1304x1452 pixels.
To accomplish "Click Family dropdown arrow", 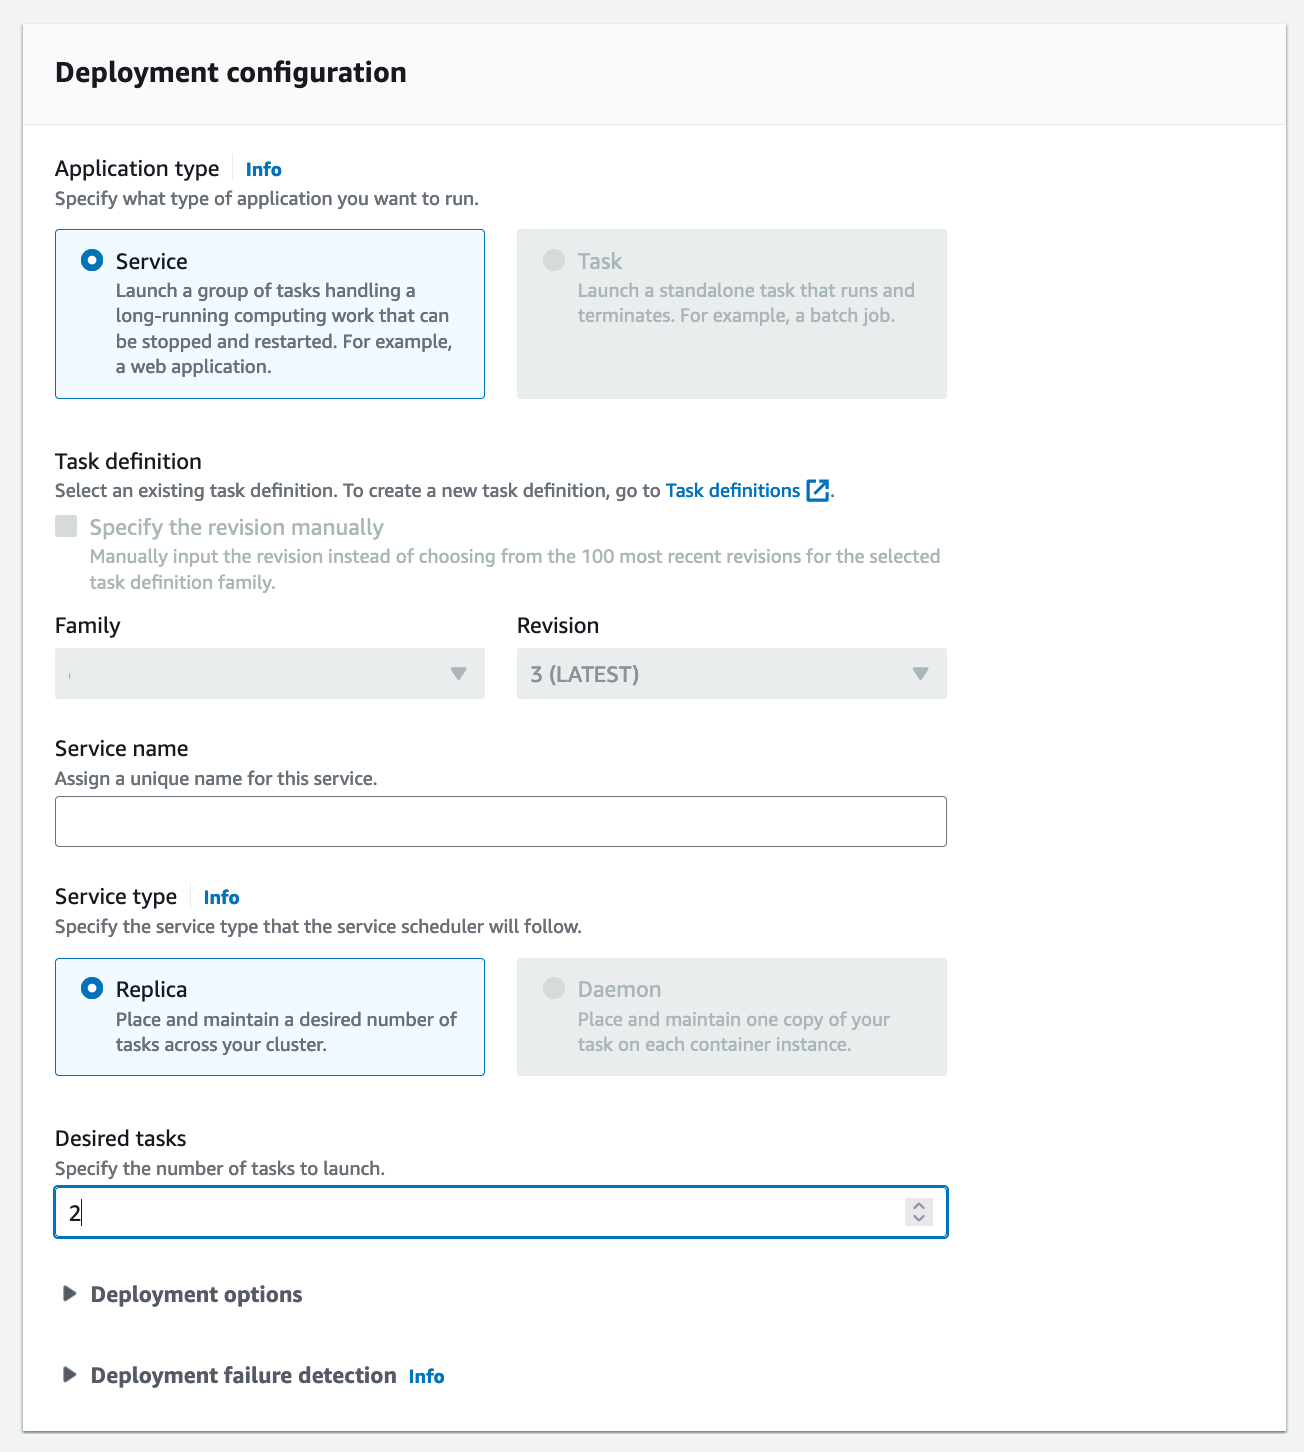I will pyautogui.click(x=459, y=674).
